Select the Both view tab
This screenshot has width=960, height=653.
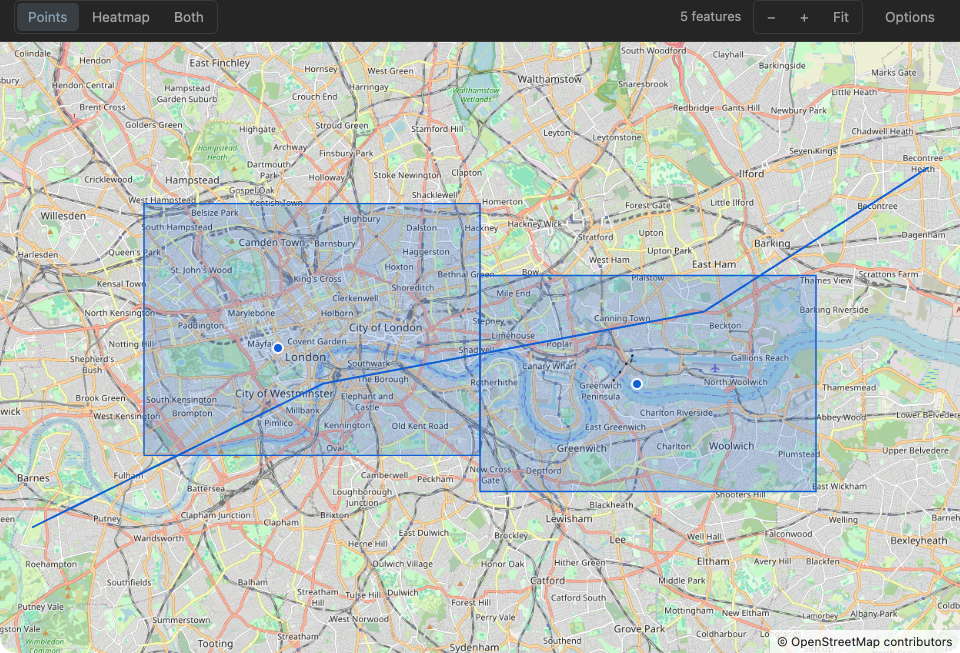tap(189, 17)
